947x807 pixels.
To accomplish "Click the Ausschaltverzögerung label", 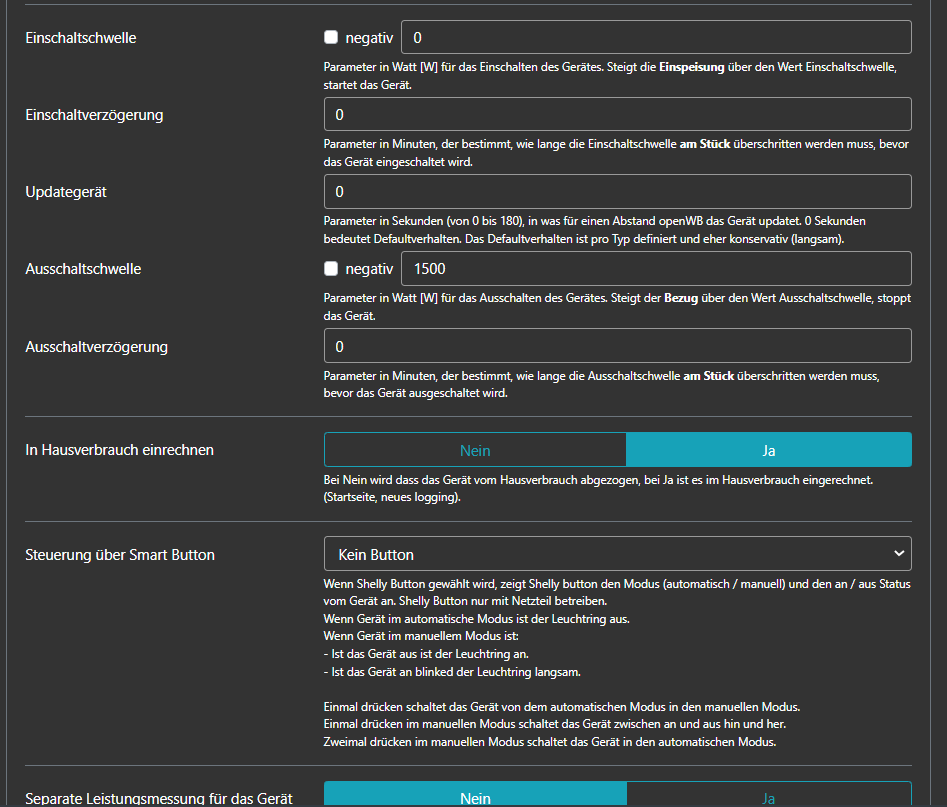I will [x=97, y=347].
